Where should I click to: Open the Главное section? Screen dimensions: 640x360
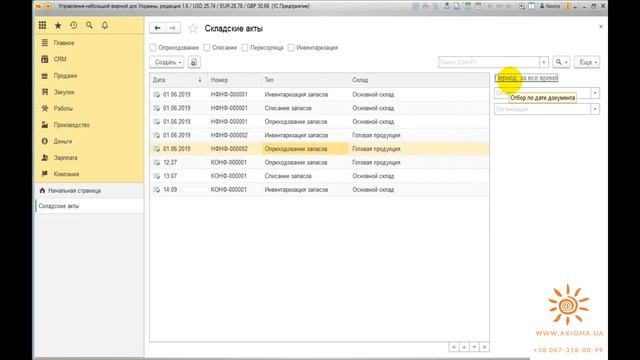[x=64, y=43]
